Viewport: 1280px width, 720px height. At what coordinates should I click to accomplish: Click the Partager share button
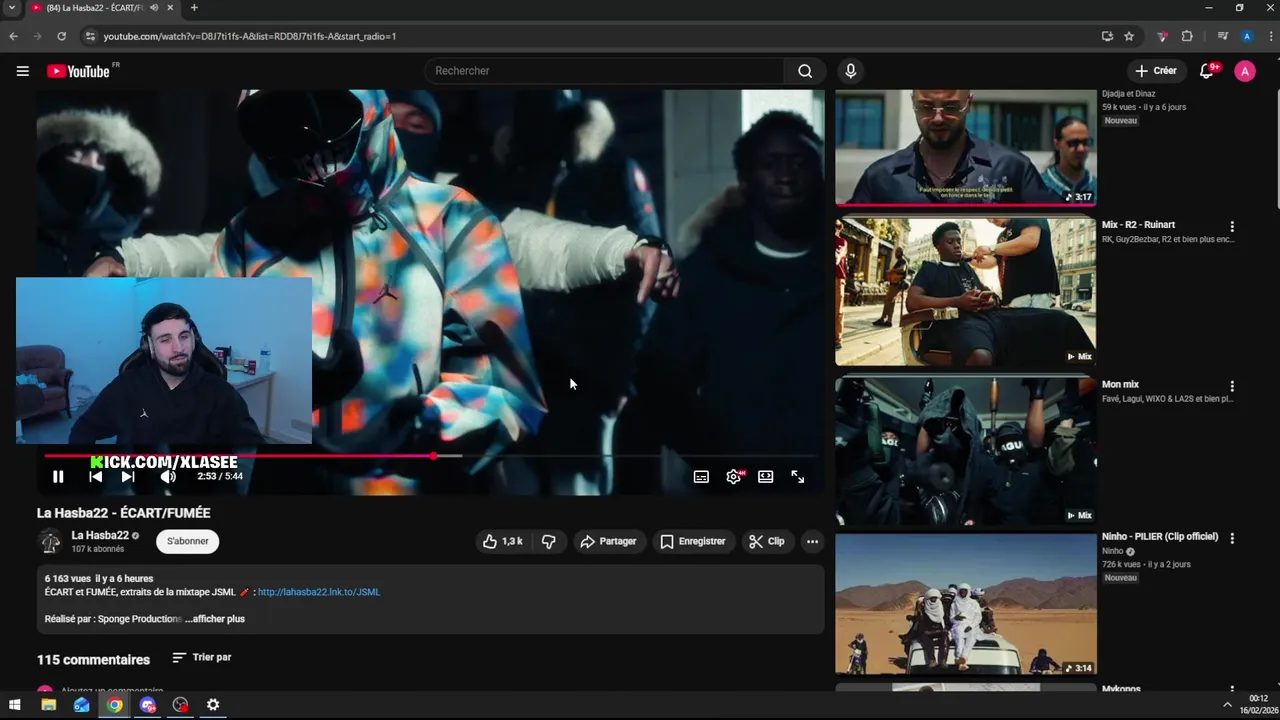608,541
